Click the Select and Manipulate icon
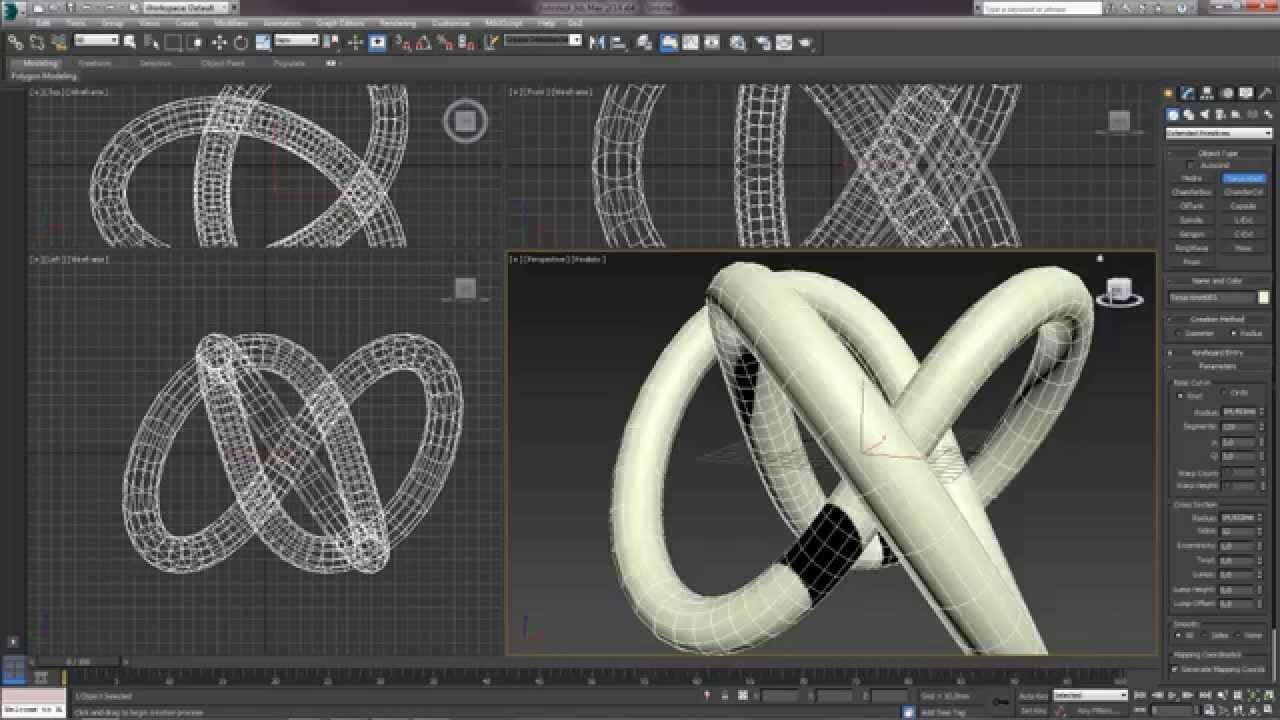The image size is (1280, 720). [x=355, y=42]
